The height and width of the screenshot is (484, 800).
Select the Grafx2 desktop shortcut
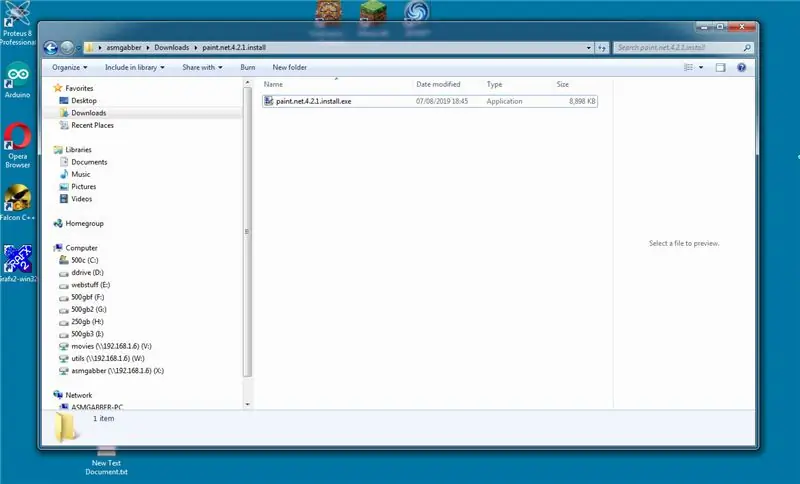point(18,264)
